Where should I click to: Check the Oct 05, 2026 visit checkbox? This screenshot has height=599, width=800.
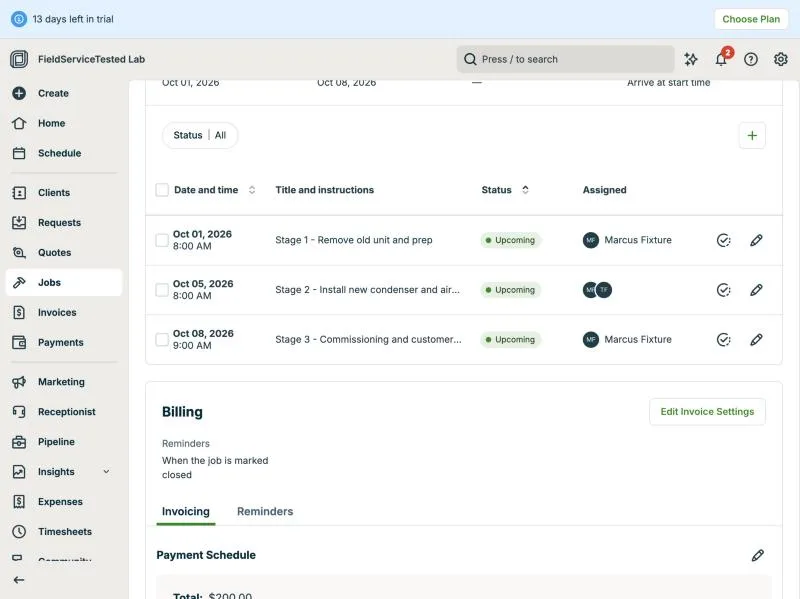pos(162,290)
